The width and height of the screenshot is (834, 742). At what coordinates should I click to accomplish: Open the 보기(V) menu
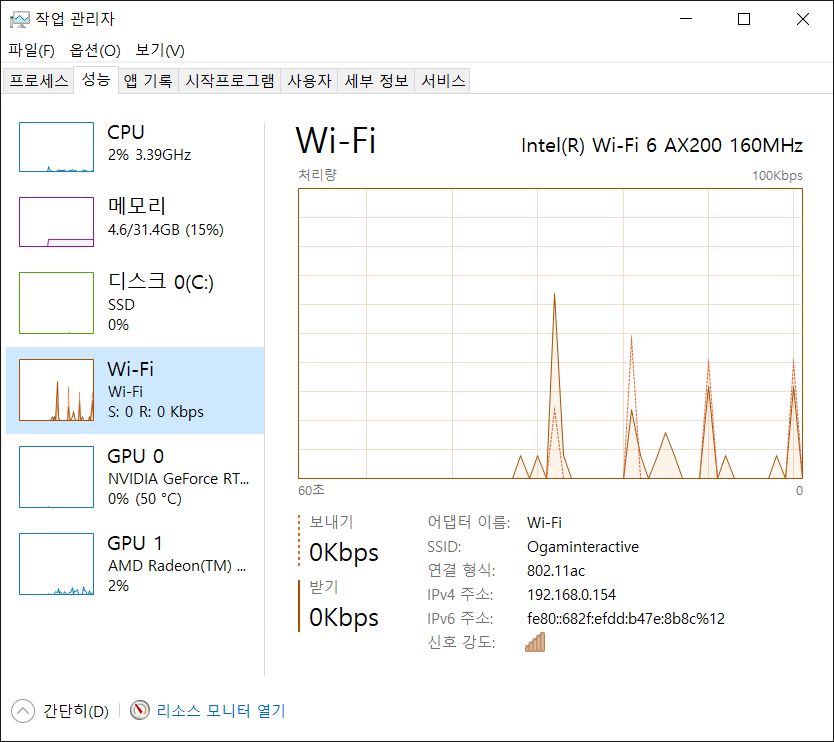[x=160, y=50]
